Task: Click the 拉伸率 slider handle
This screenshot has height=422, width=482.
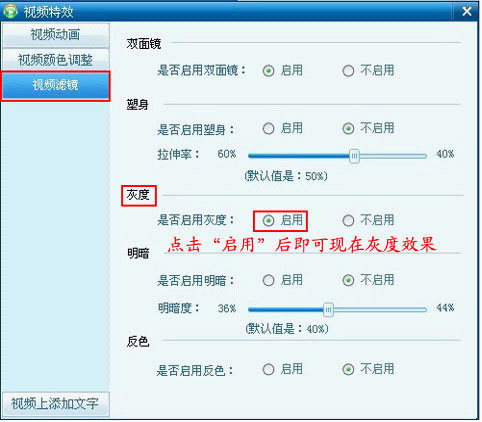Action: coord(354,156)
